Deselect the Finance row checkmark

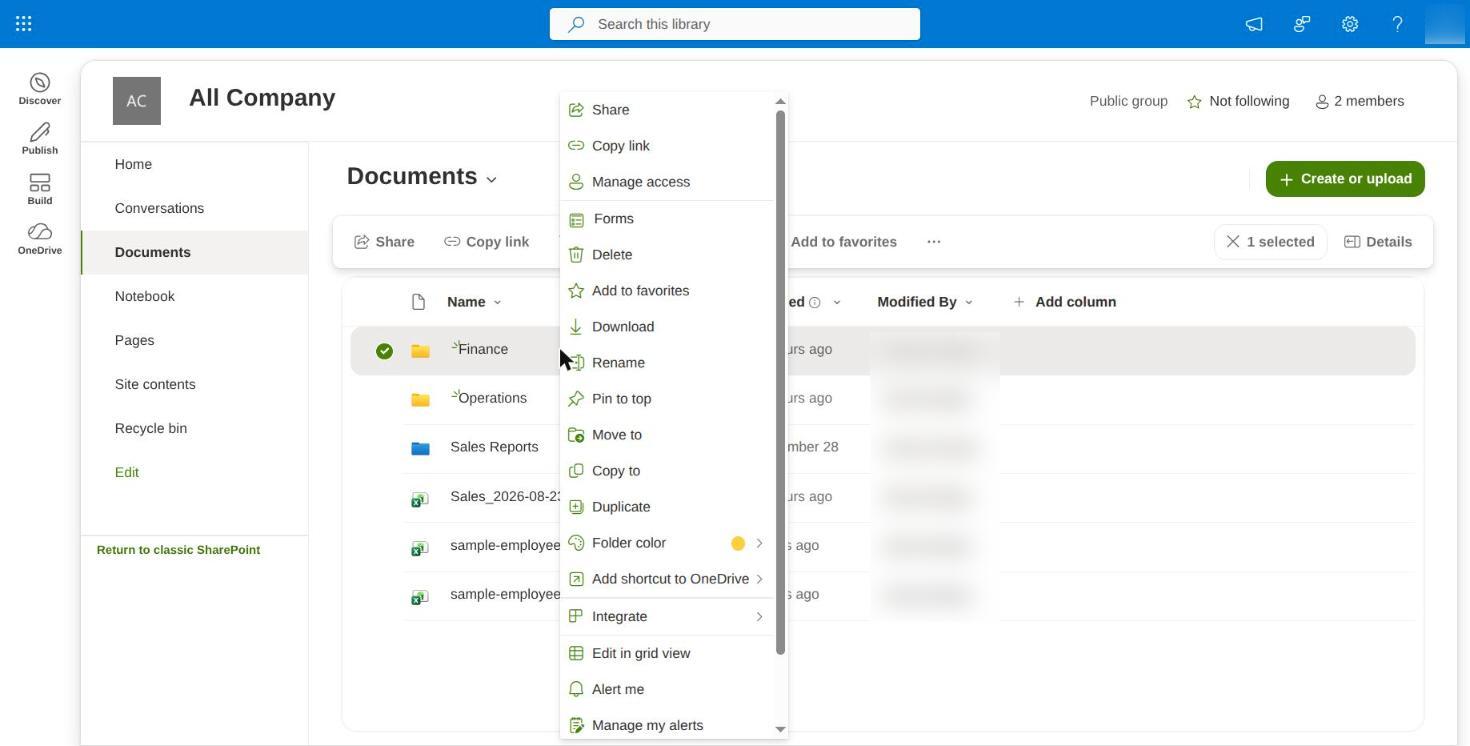pos(384,351)
